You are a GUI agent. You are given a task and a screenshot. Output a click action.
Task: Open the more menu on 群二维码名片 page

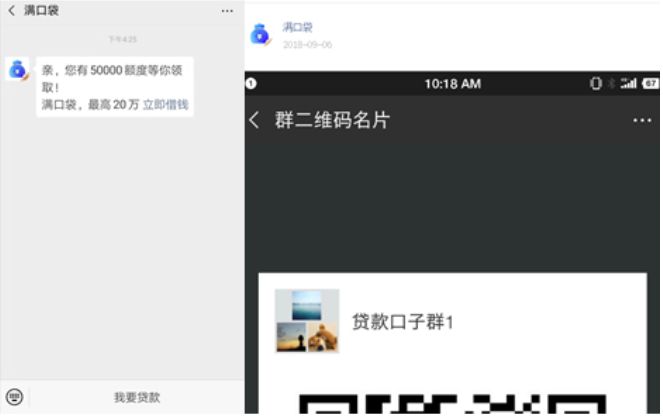click(x=641, y=120)
